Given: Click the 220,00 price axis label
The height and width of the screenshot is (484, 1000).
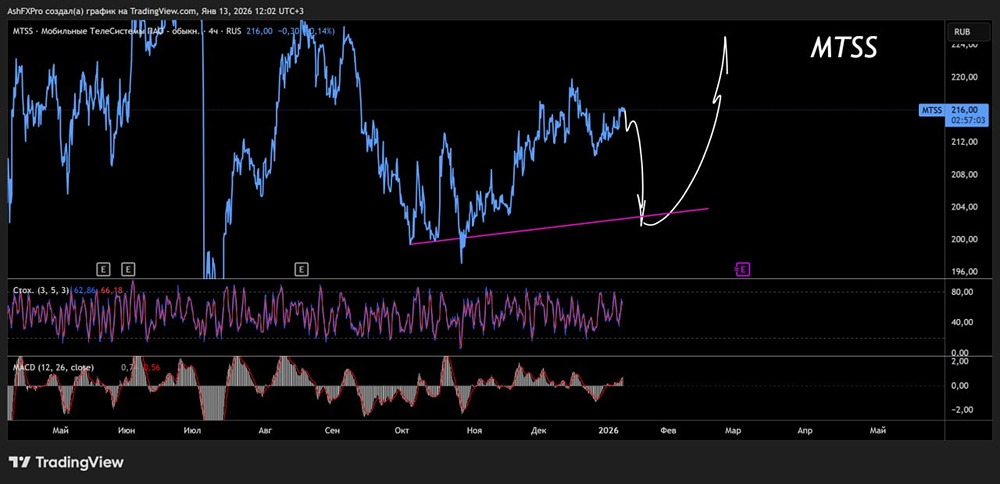Looking at the screenshot, I should tap(964, 77).
